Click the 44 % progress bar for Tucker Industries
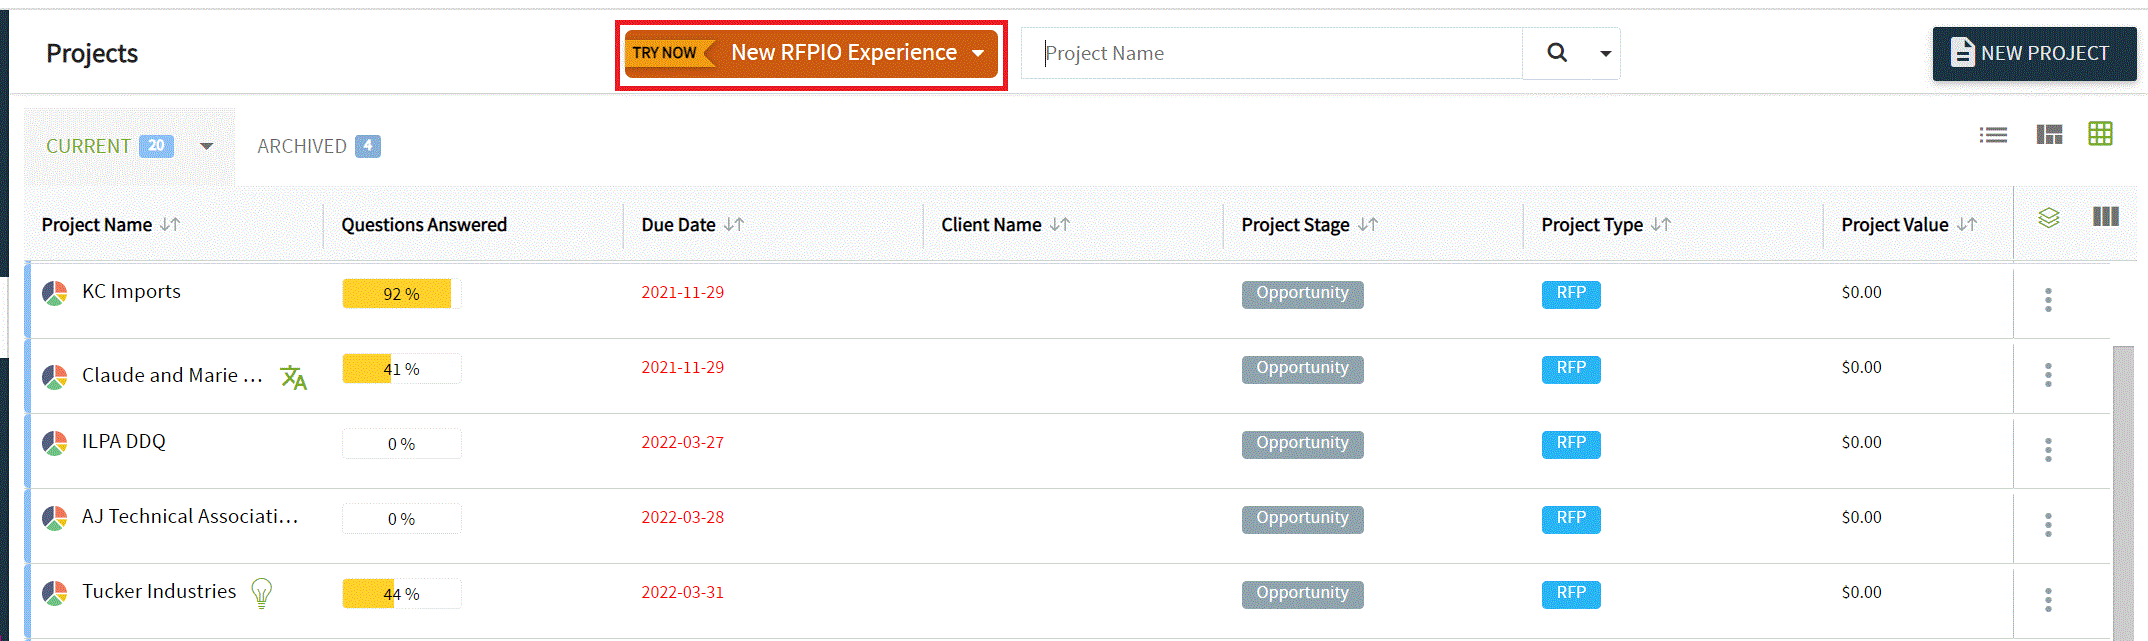 coord(402,594)
